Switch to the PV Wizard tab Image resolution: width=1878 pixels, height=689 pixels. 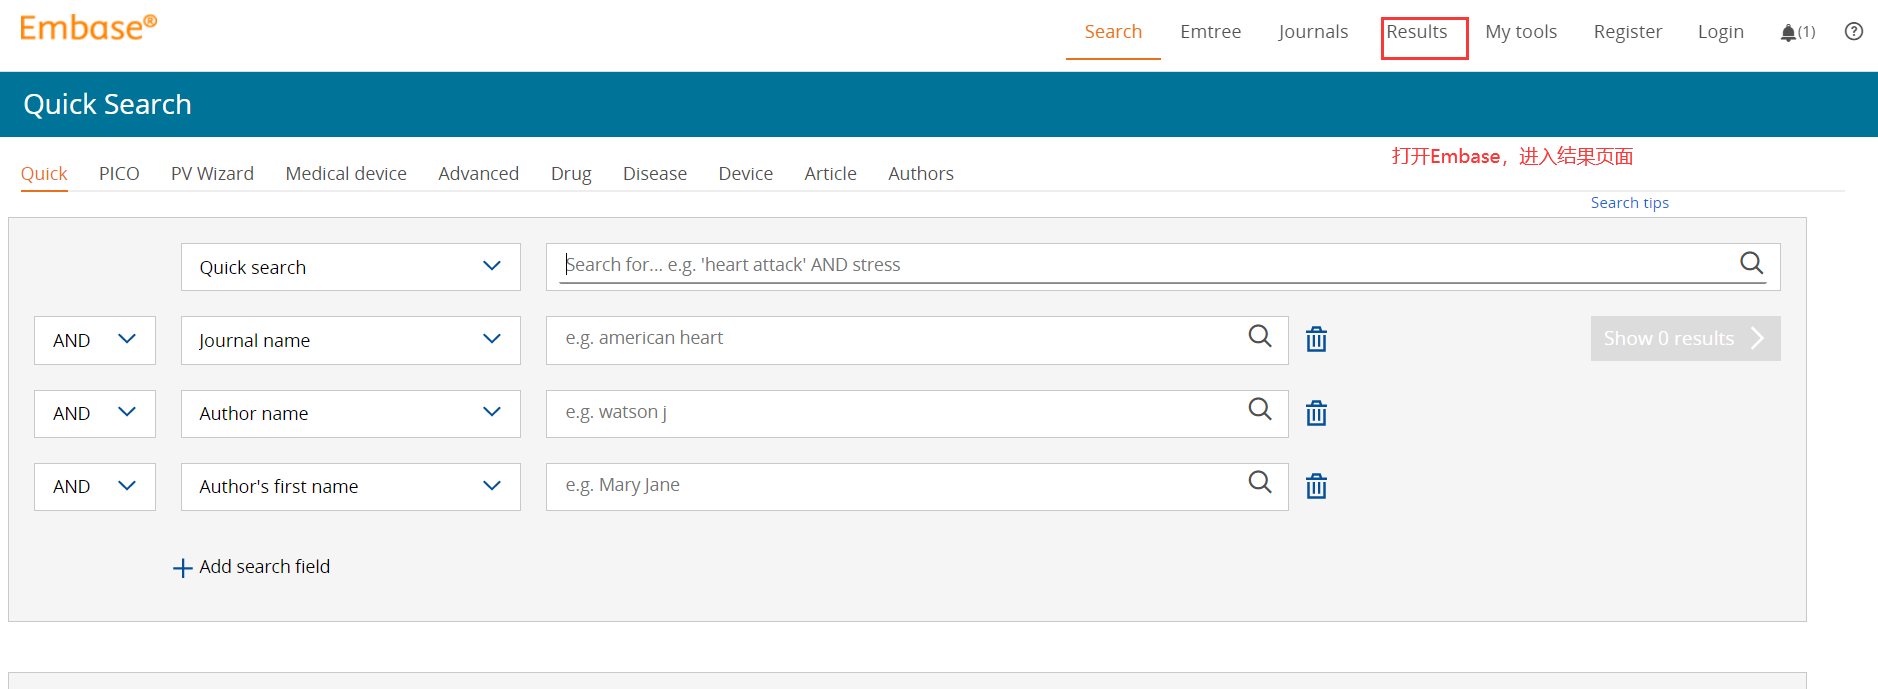click(212, 173)
